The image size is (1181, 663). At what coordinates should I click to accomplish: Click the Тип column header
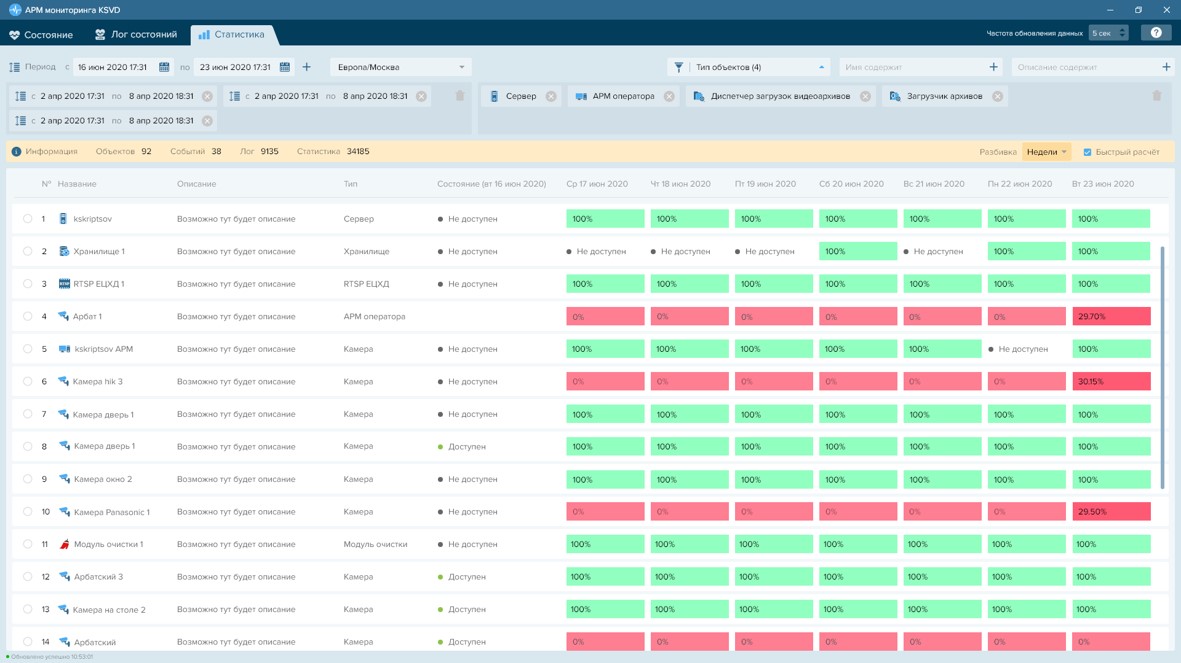(350, 184)
